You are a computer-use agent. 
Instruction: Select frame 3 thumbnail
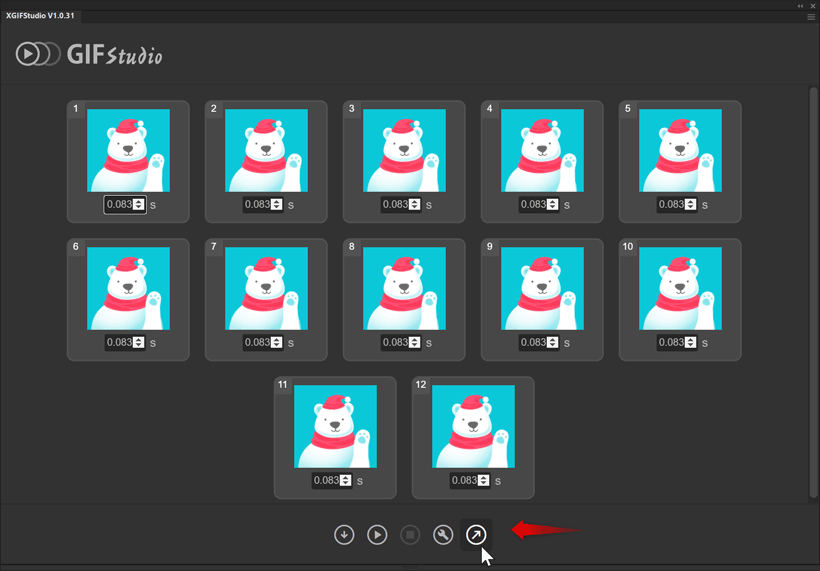[404, 151]
